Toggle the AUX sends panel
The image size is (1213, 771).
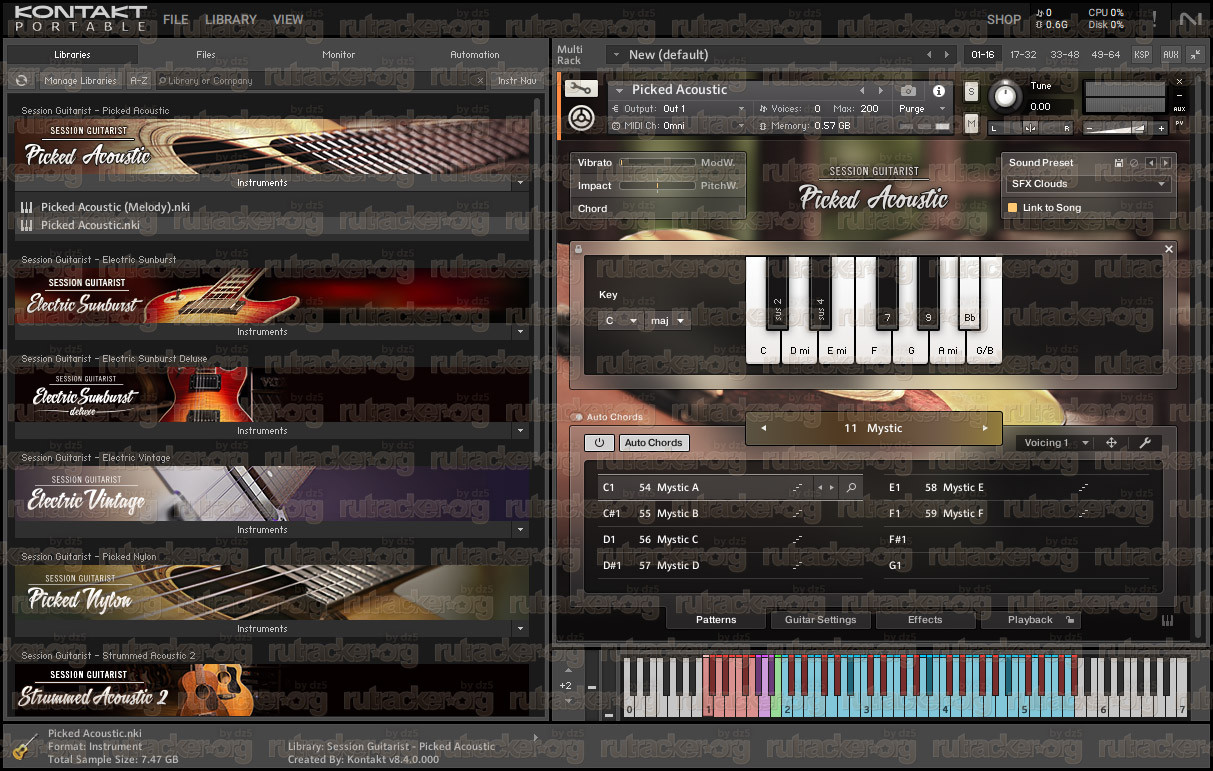point(1170,55)
